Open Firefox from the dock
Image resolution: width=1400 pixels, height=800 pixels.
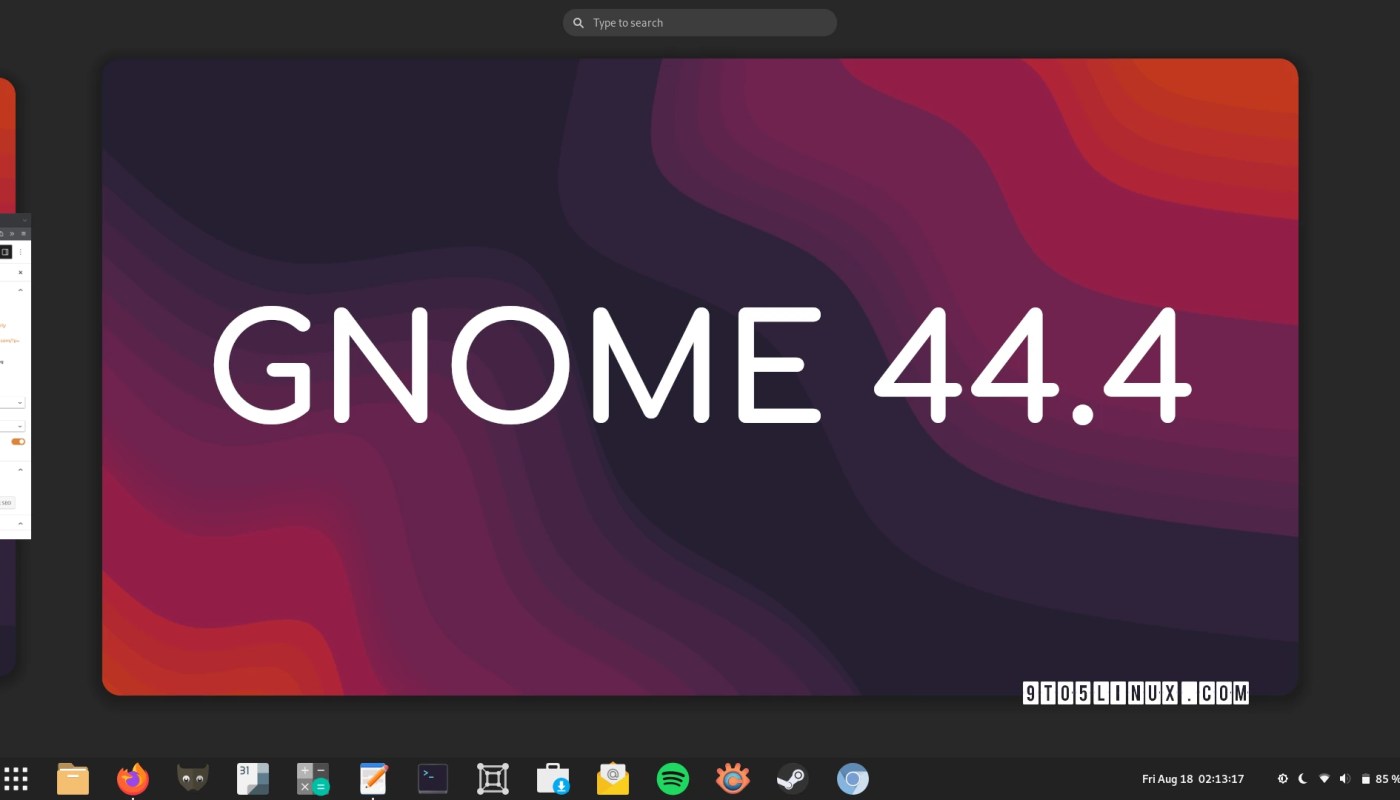click(x=133, y=779)
